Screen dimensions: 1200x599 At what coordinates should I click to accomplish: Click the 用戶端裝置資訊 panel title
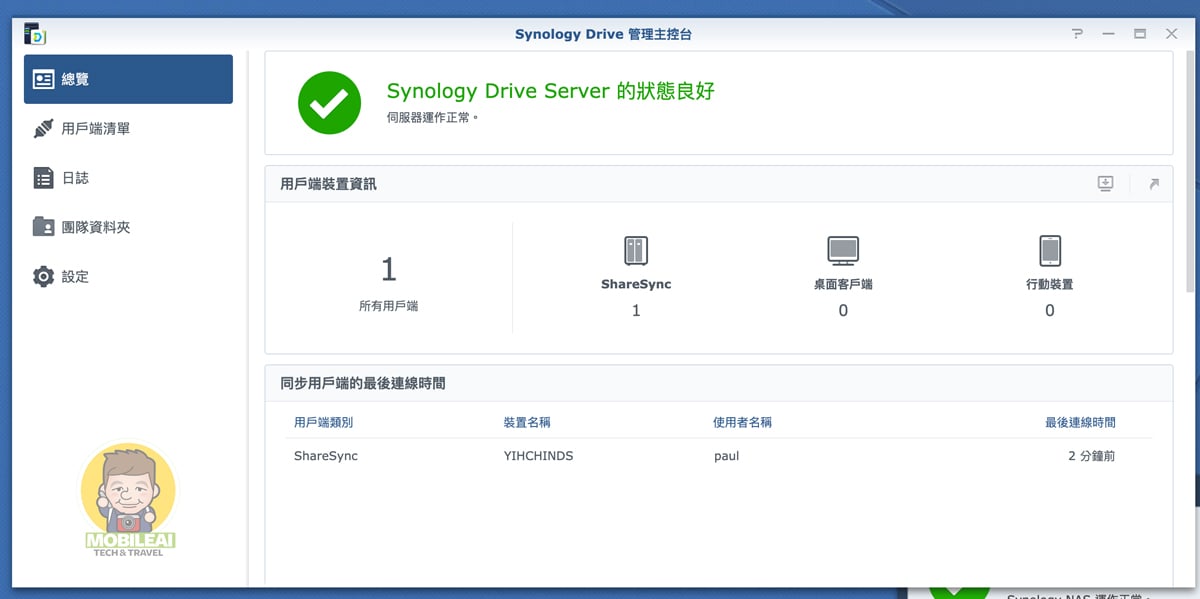(328, 184)
